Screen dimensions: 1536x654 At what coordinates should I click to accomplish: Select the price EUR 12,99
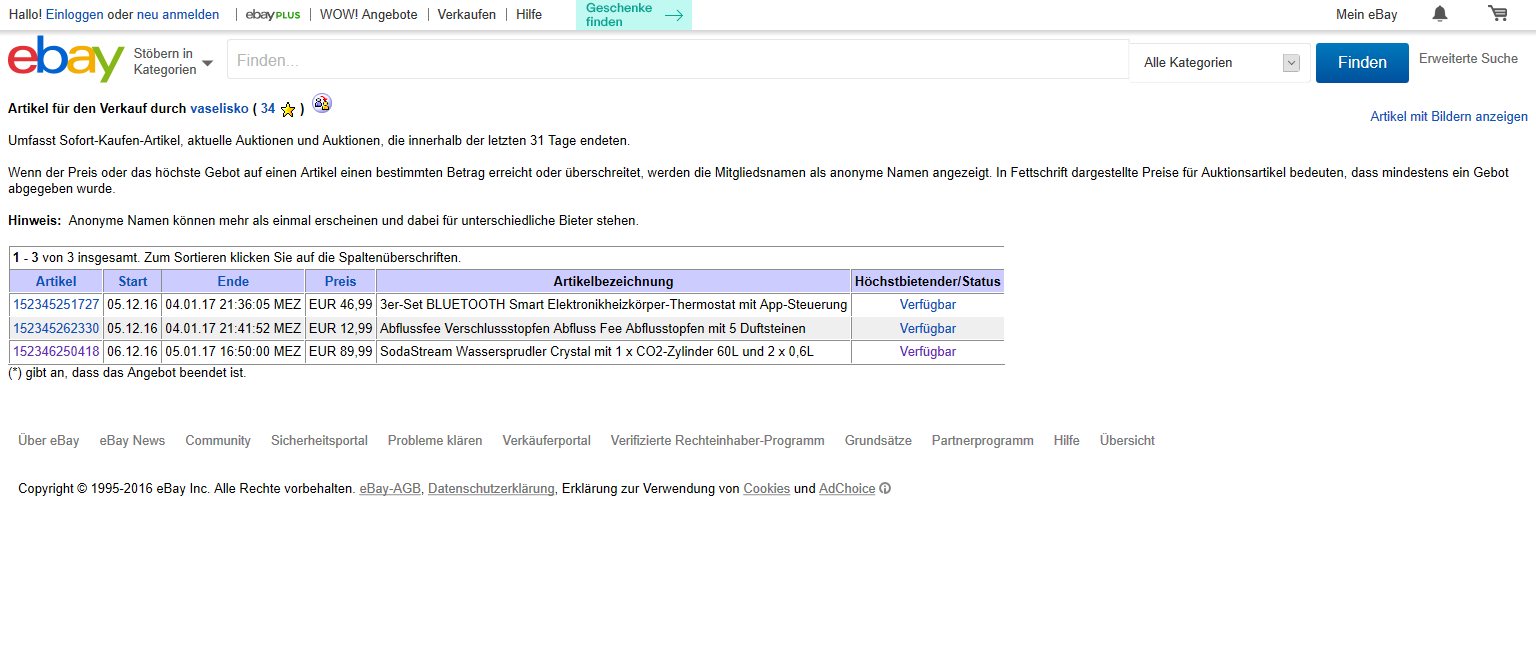point(341,328)
